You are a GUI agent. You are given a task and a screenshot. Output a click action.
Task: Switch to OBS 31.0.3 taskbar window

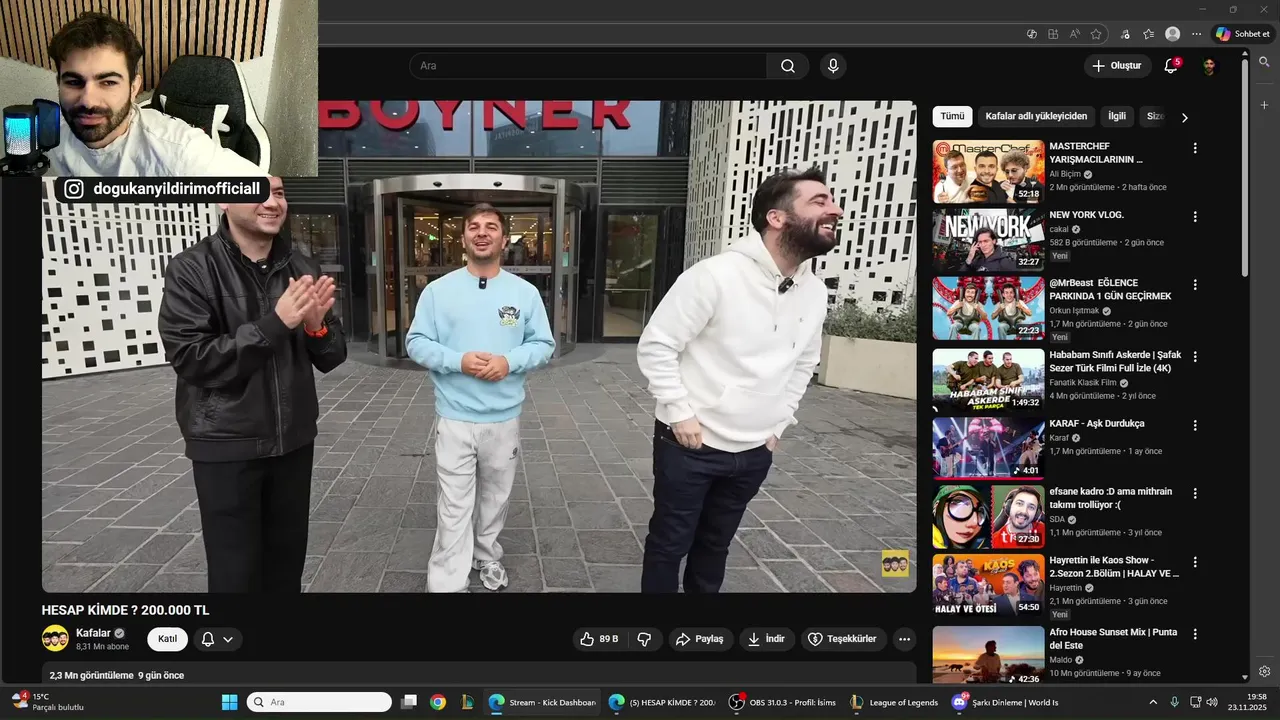point(783,702)
